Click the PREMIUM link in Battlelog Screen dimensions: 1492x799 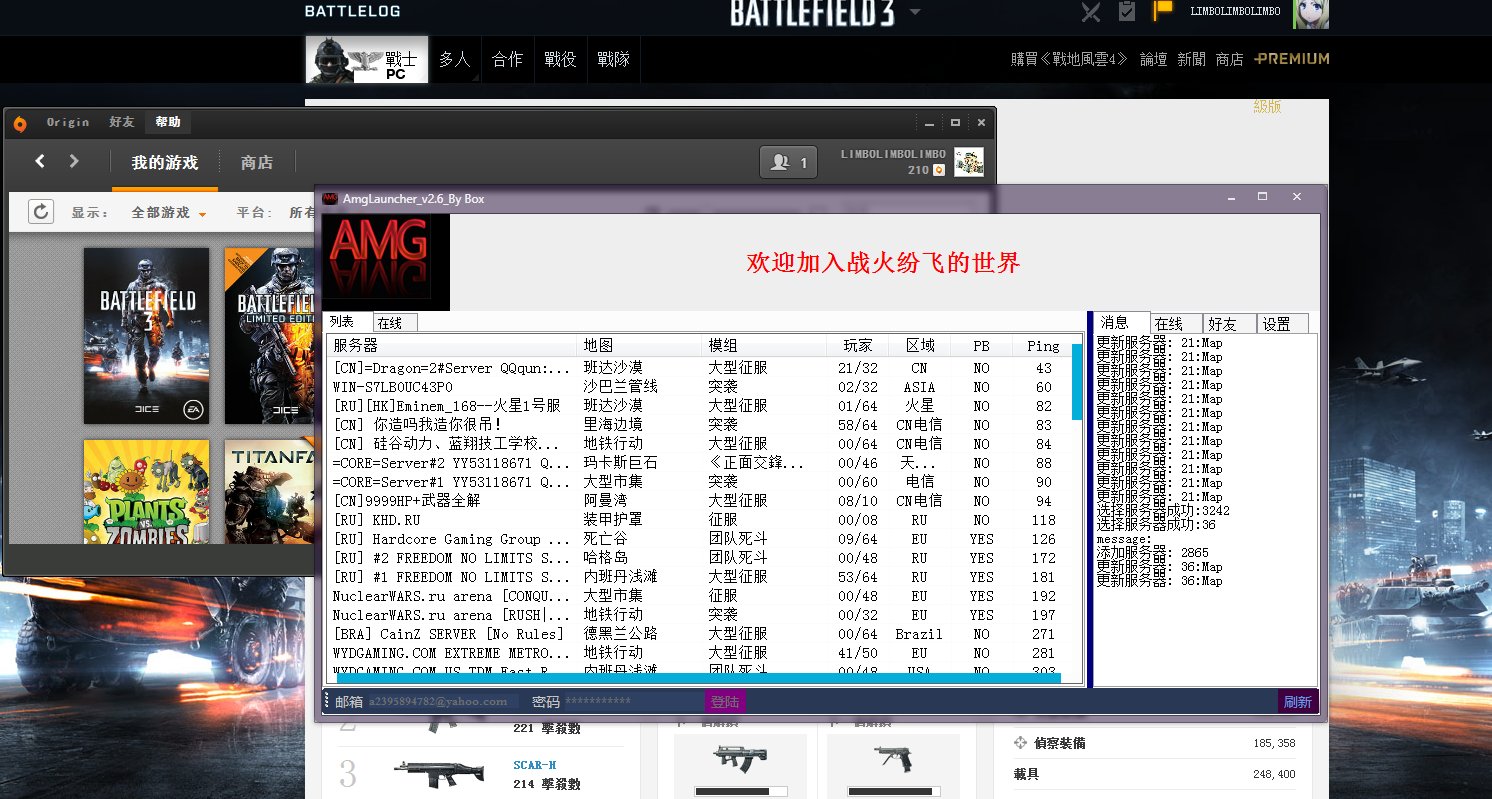[1292, 59]
